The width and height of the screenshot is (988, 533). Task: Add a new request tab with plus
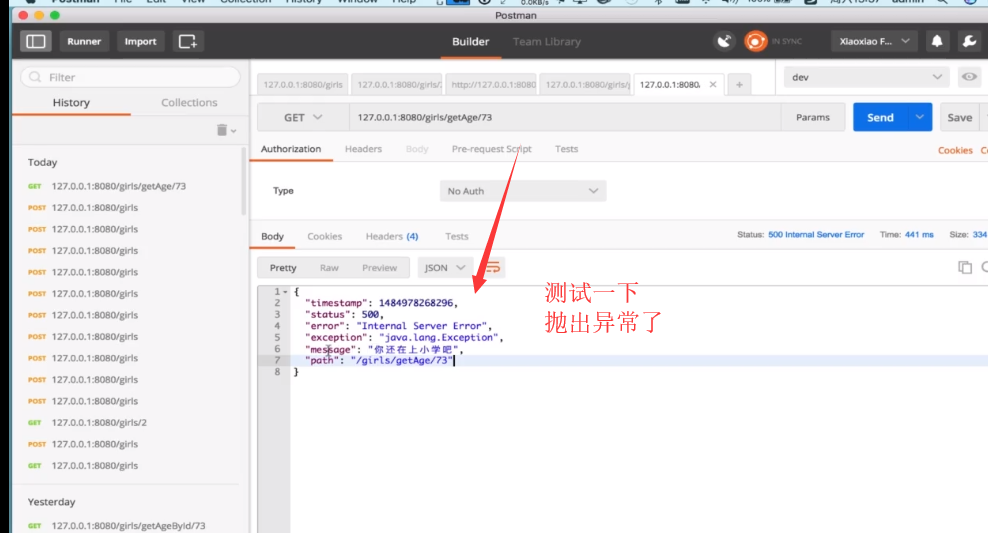(739, 84)
